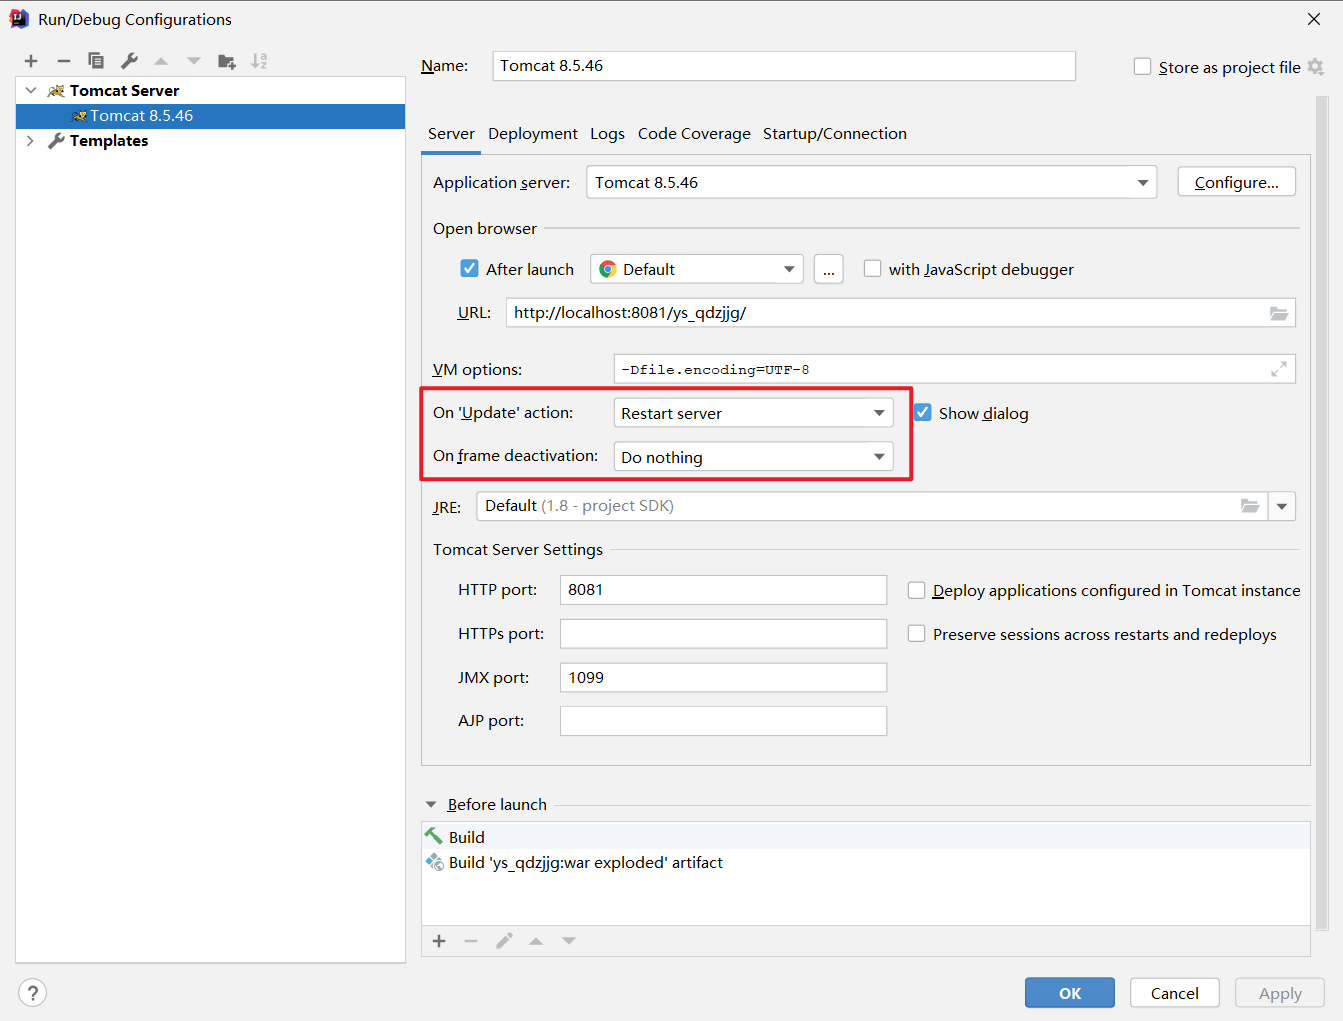1343x1021 pixels.
Task: Move Before launch task up
Action: [x=536, y=941]
